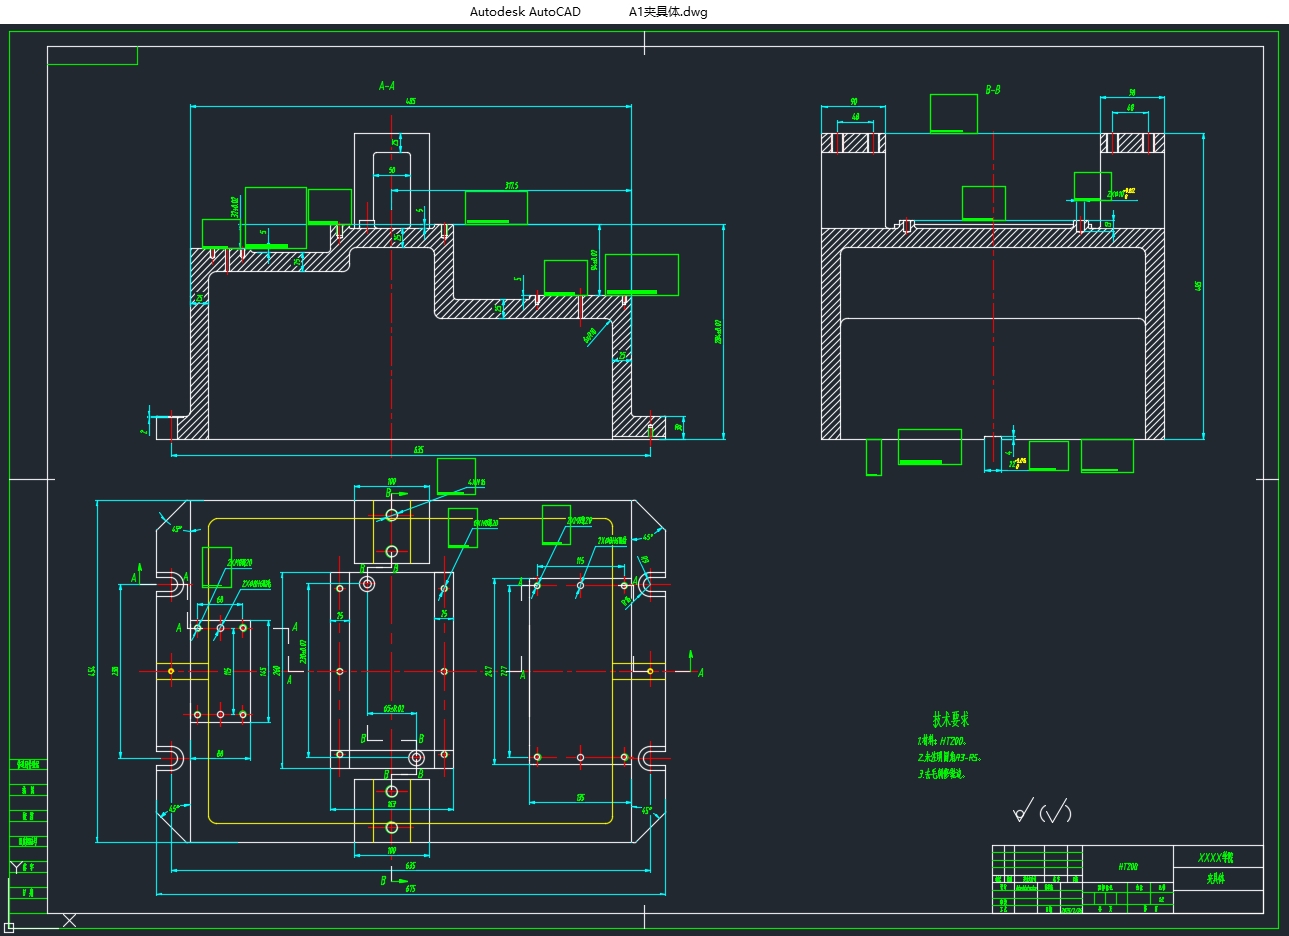Select the small green rectangle at sheet top-left

coord(92,56)
